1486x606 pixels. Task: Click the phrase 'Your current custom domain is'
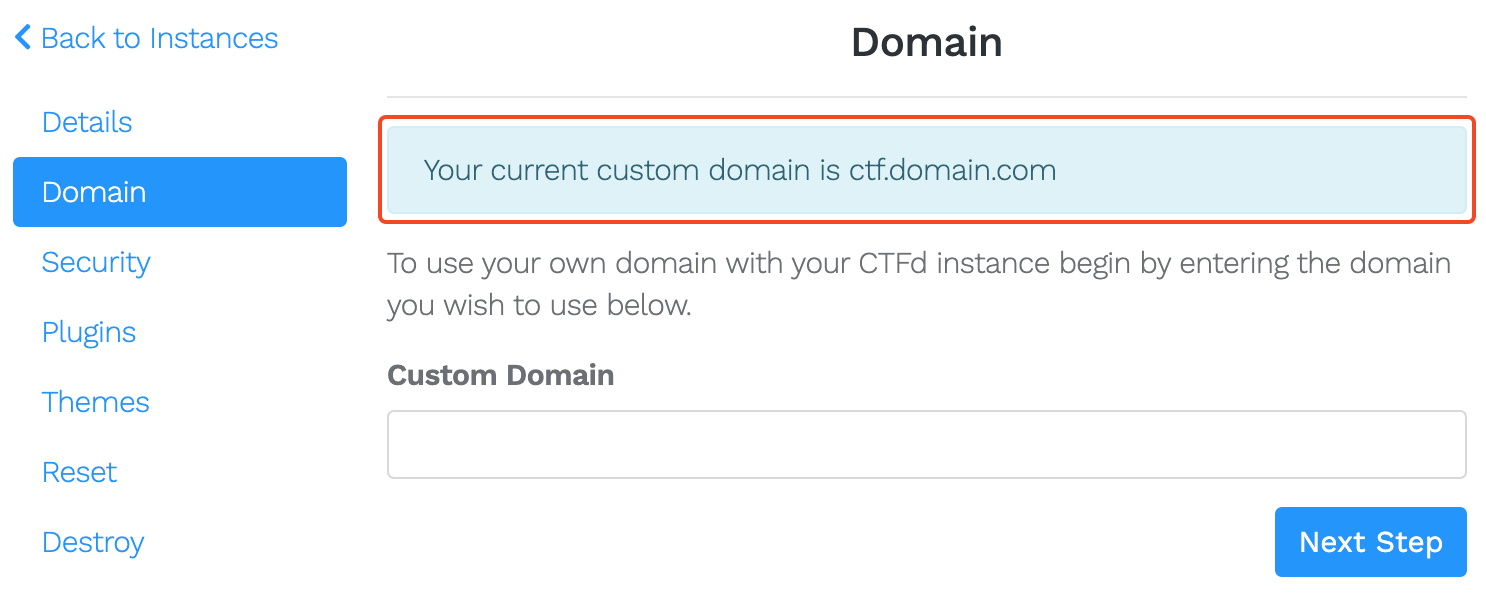(x=632, y=170)
